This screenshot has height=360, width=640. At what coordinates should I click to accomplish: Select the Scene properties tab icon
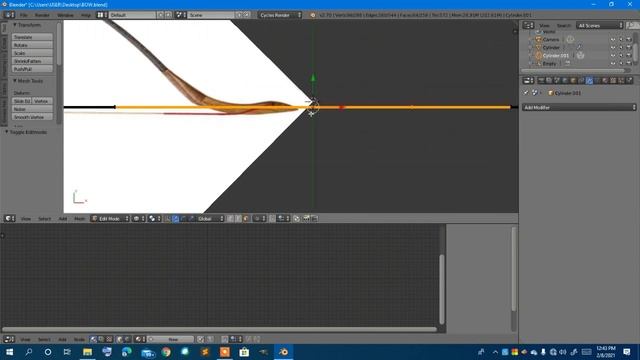coord(557,80)
